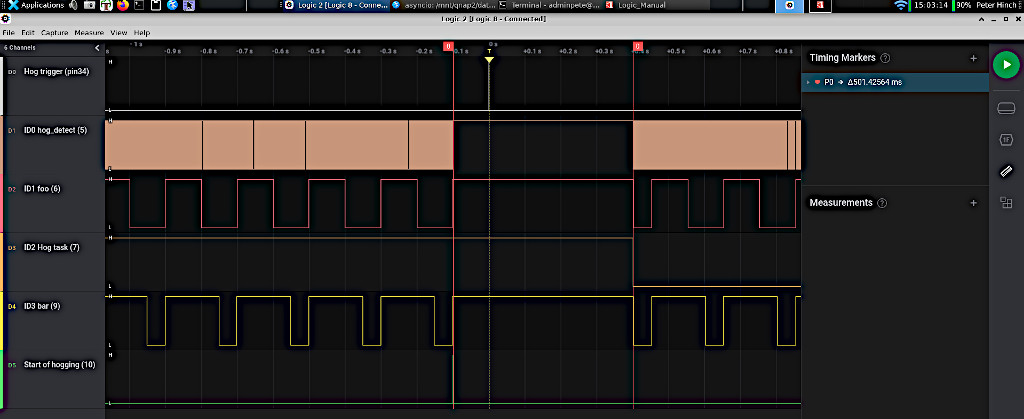The image size is (1024, 419).
Task: Open the Help menu
Action: [142, 33]
